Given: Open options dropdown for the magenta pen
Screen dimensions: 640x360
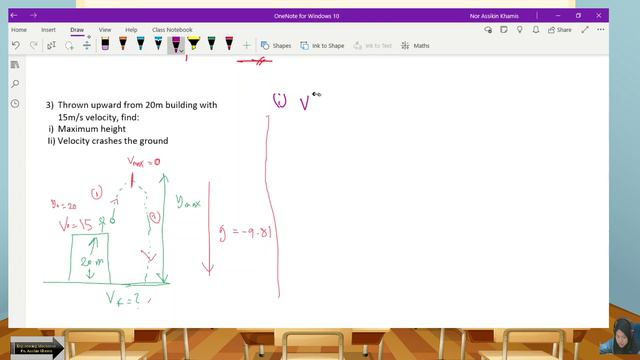Looking at the screenshot, I should (x=181, y=51).
